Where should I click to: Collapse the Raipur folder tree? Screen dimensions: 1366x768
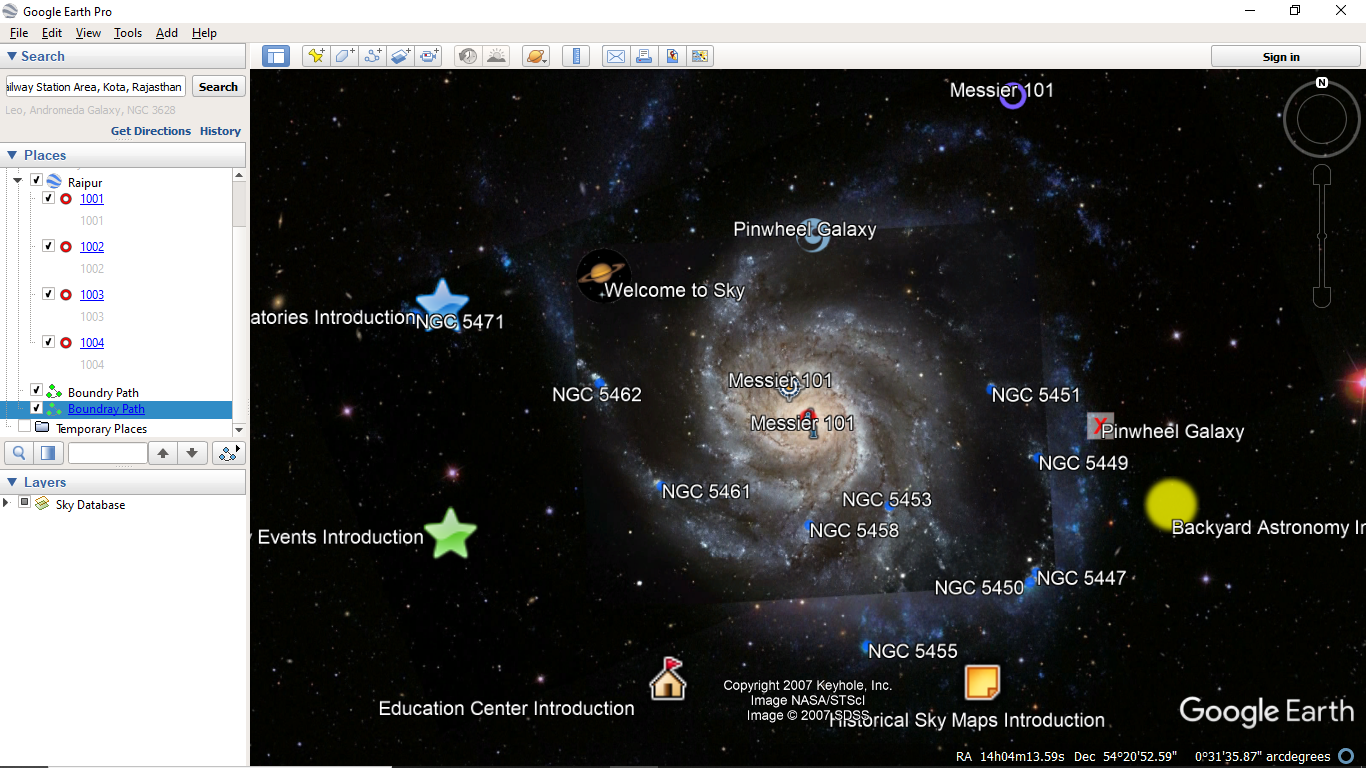[x=18, y=181]
